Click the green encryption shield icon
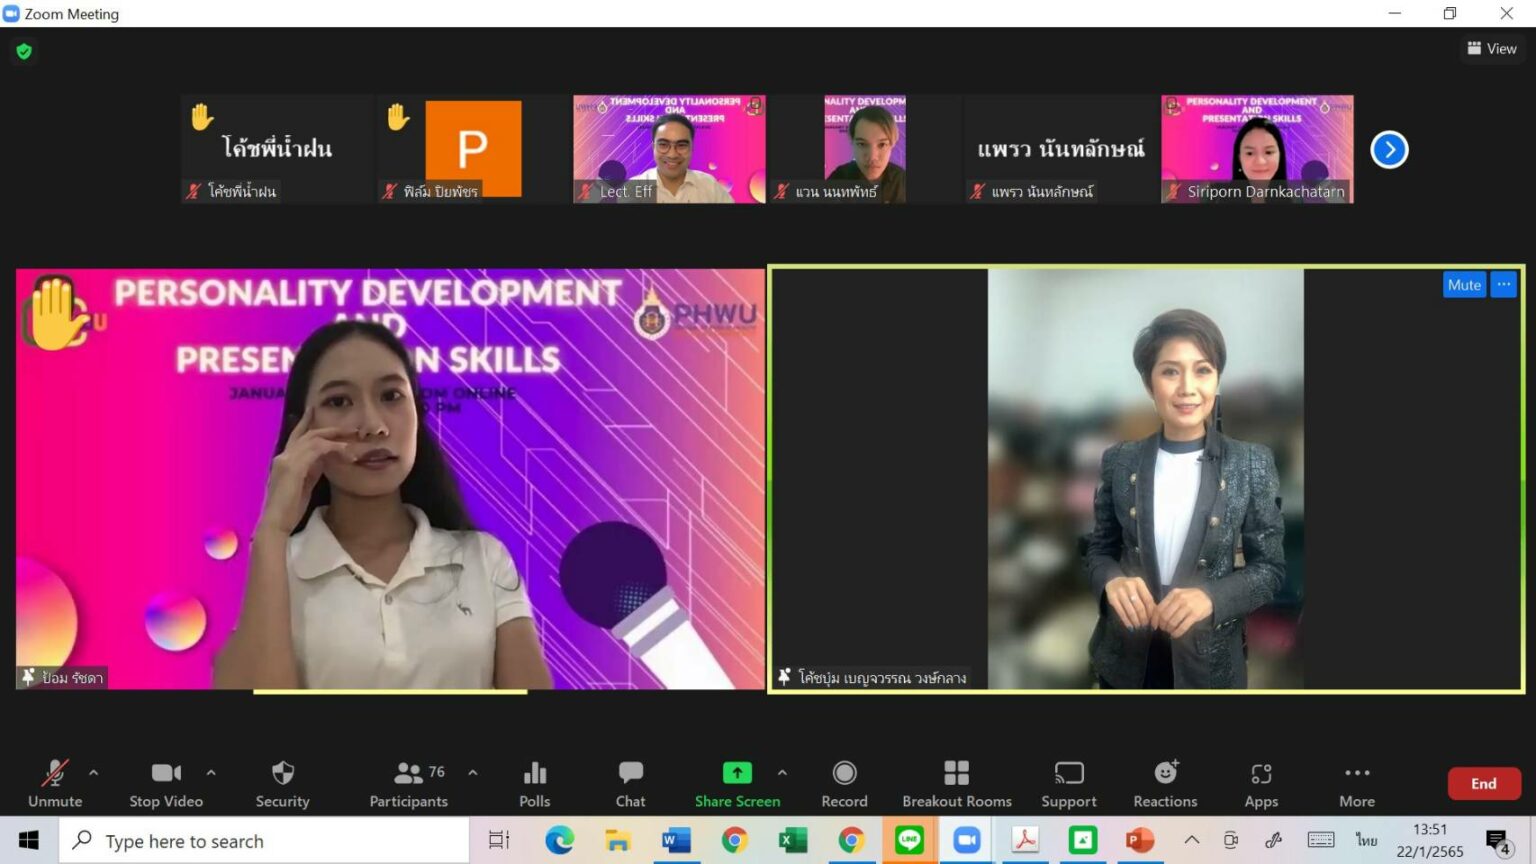The image size is (1536, 864). [x=24, y=51]
